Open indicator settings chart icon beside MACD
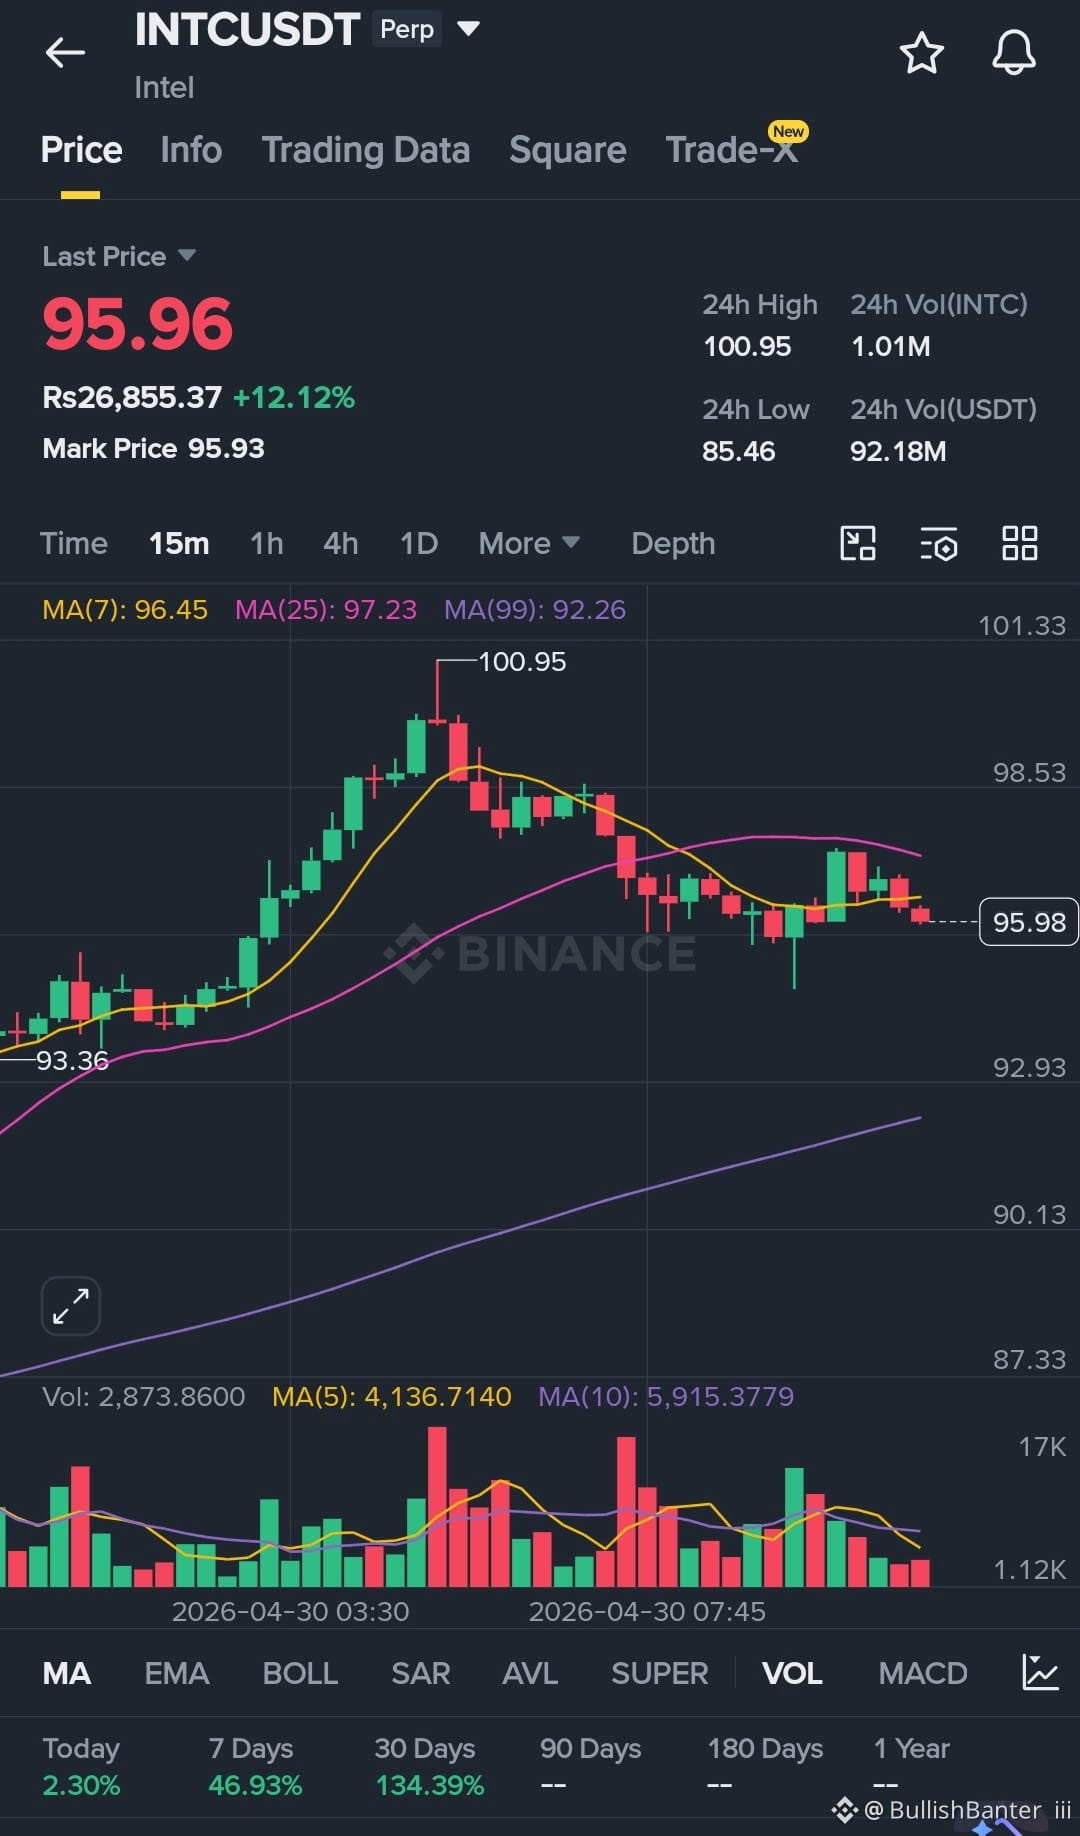Image resolution: width=1080 pixels, height=1836 pixels. [x=1040, y=1672]
